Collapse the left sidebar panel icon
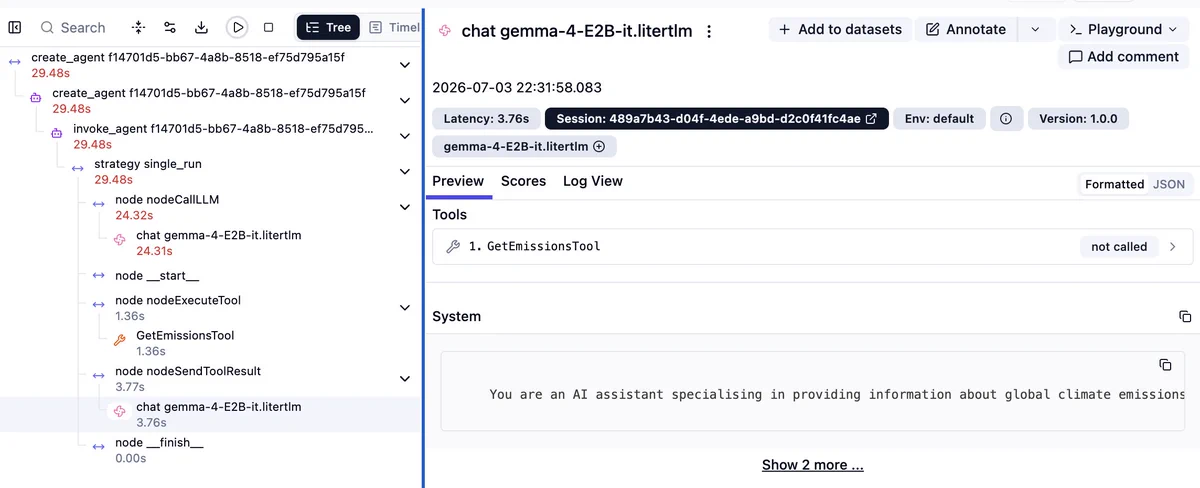 coord(14,27)
